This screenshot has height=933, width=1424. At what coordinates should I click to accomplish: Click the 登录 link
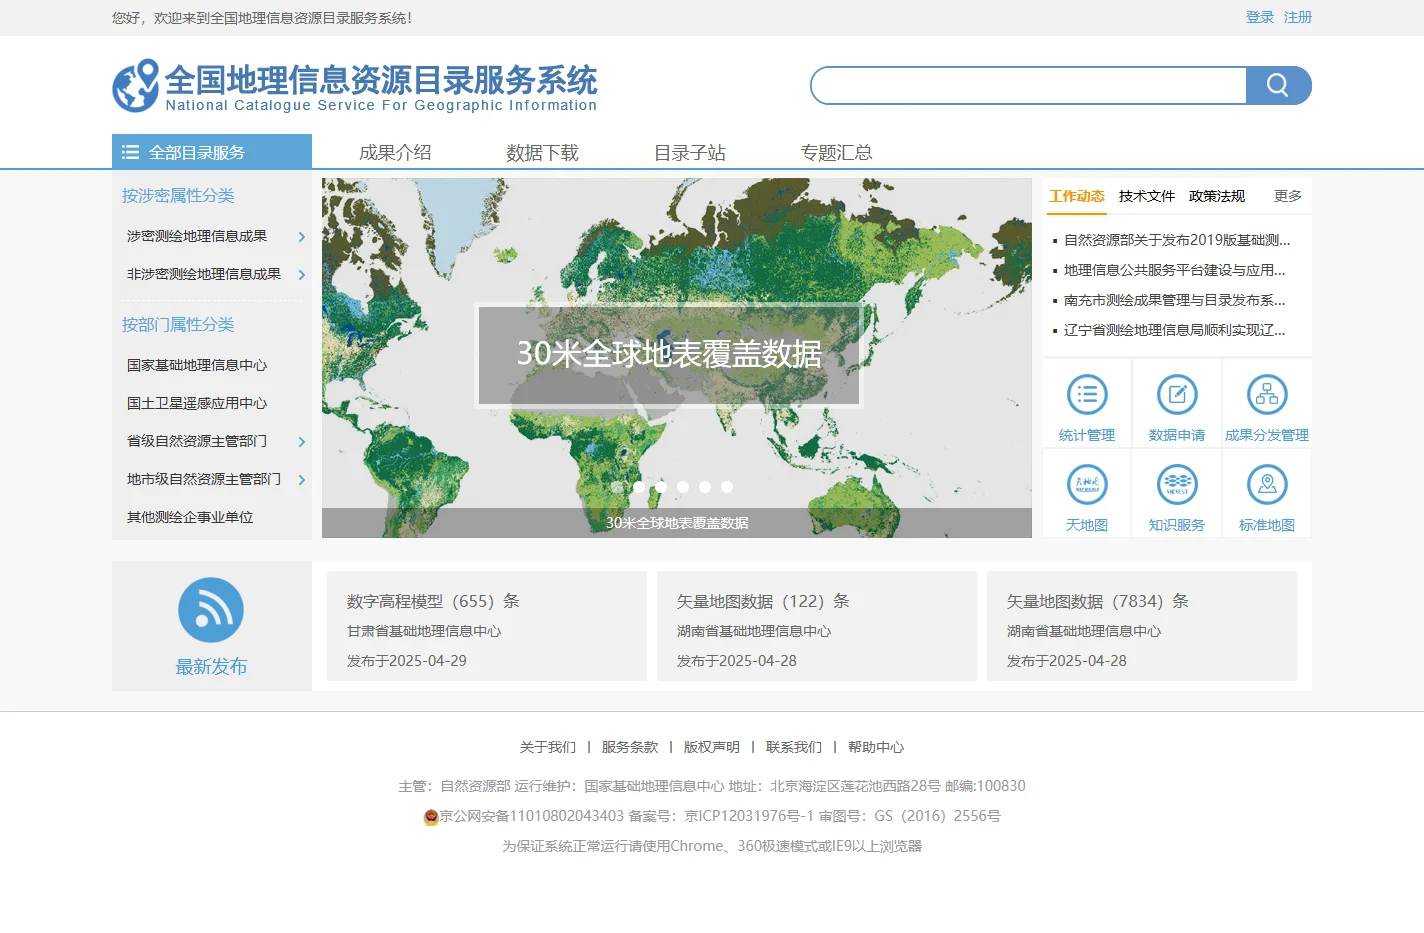pos(1260,17)
